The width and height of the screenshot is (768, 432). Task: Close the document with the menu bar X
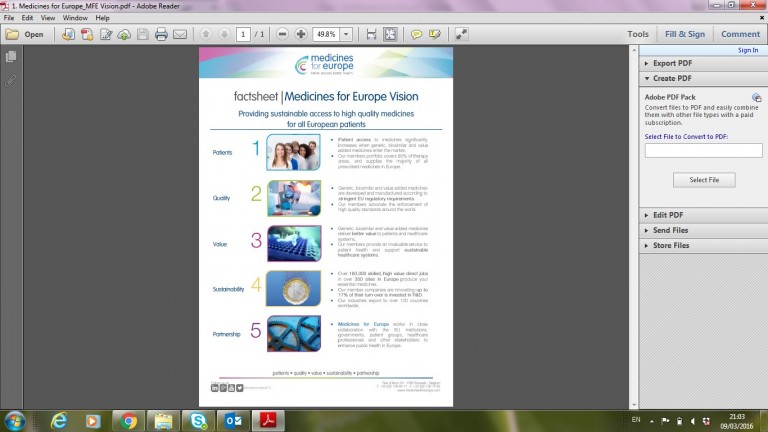point(762,18)
